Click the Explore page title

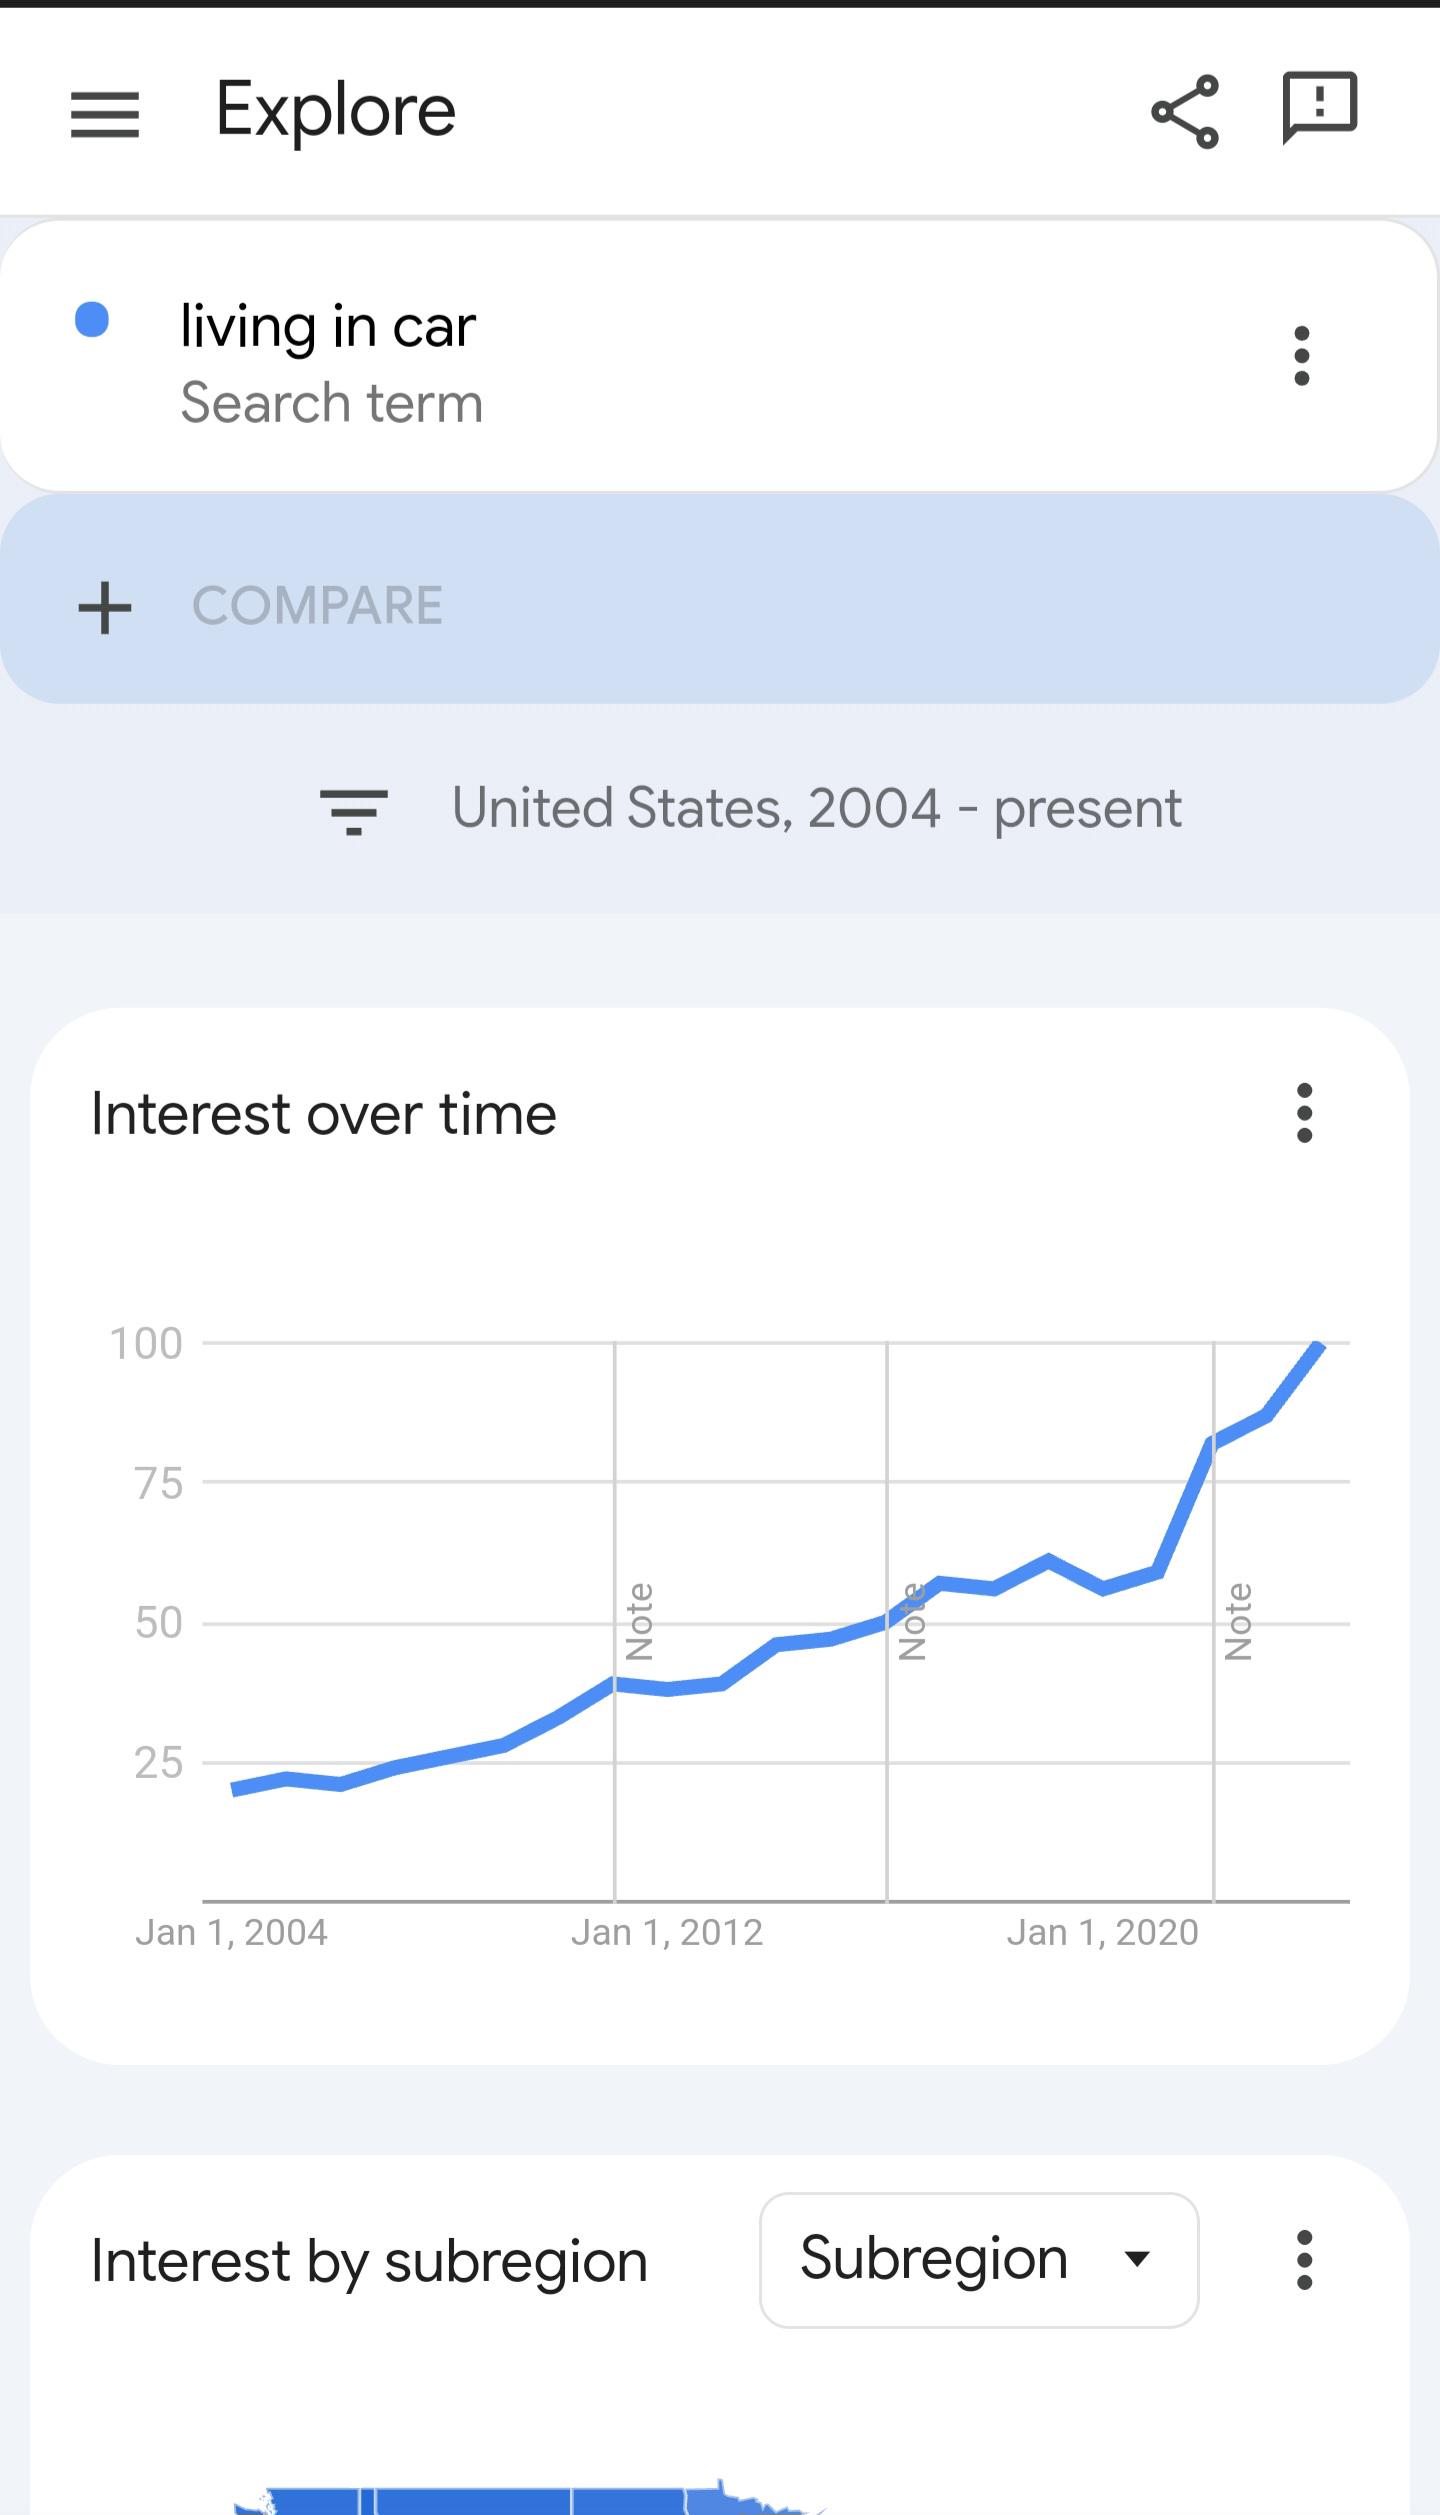(x=335, y=110)
